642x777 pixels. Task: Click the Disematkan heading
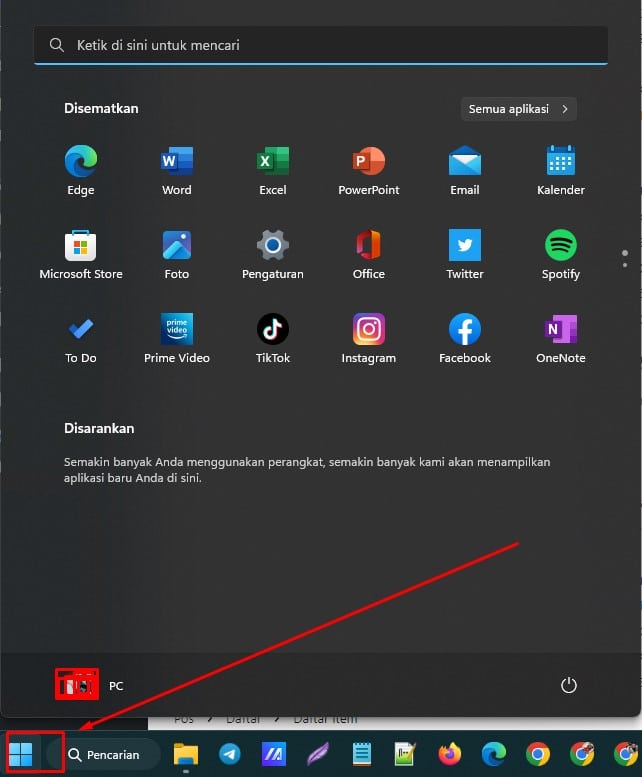coord(101,109)
